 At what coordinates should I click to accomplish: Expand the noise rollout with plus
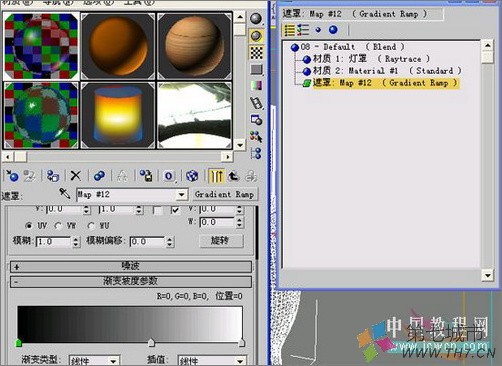click(x=17, y=267)
